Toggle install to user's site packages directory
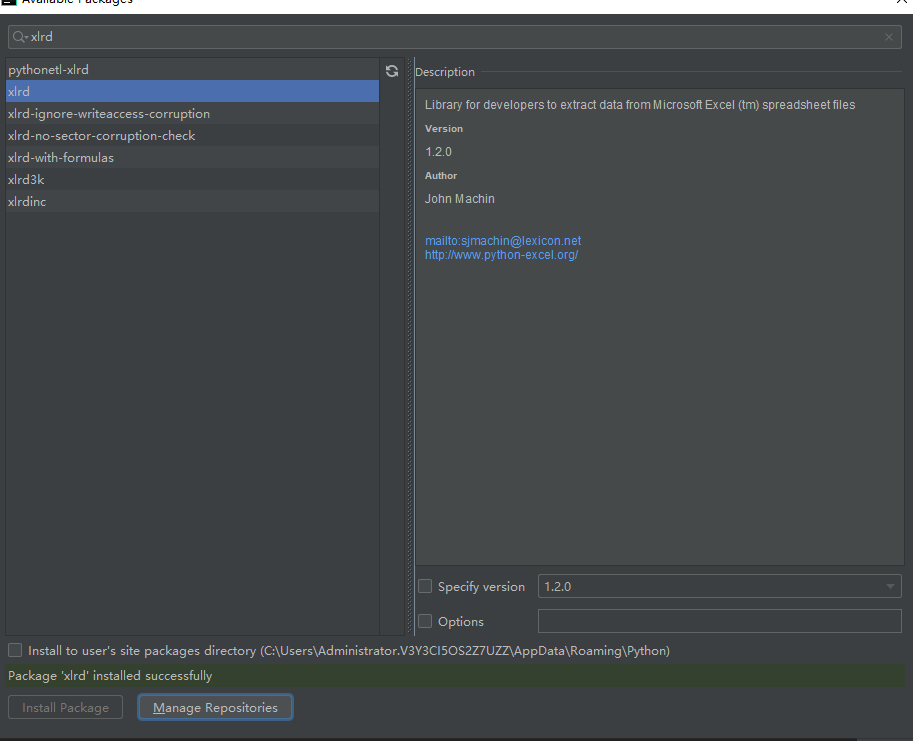The image size is (913, 741). (x=15, y=651)
